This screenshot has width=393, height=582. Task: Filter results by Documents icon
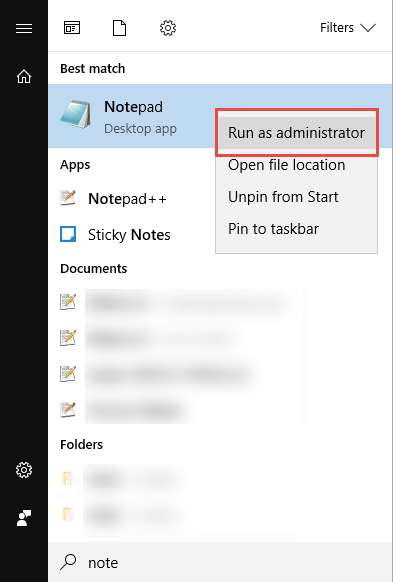pos(119,28)
